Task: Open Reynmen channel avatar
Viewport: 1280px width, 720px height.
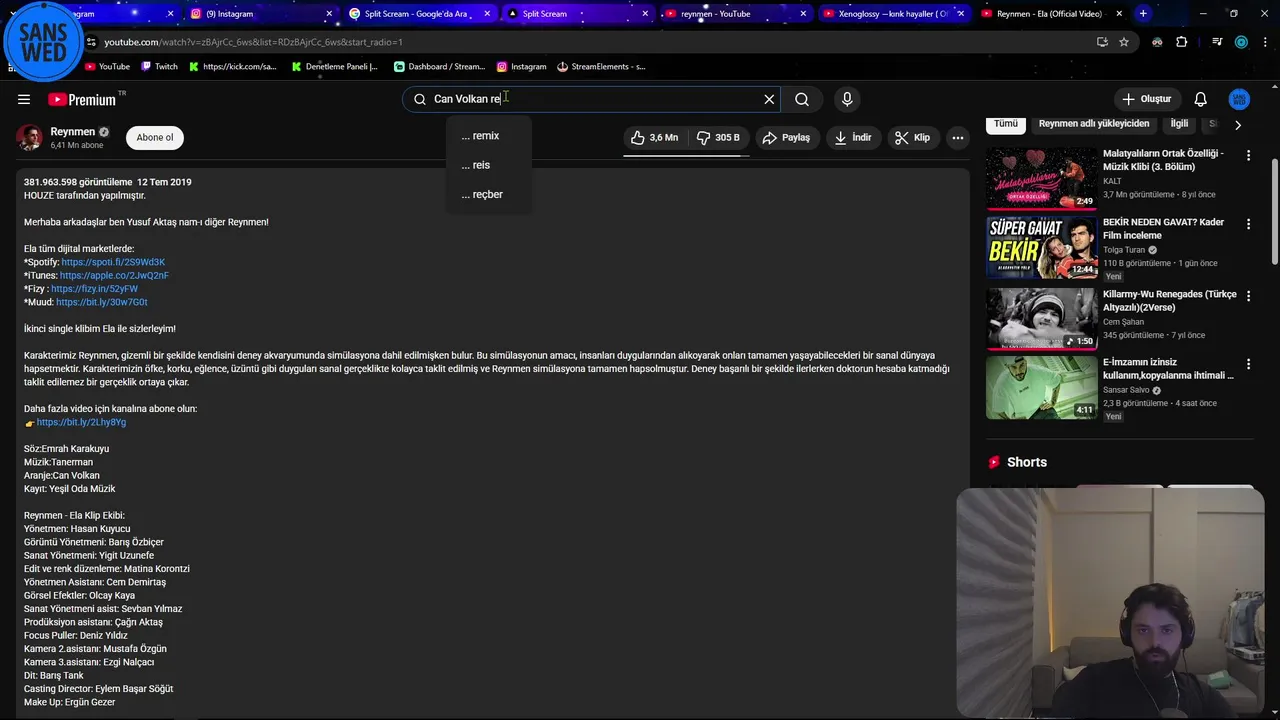Action: [x=29, y=138]
